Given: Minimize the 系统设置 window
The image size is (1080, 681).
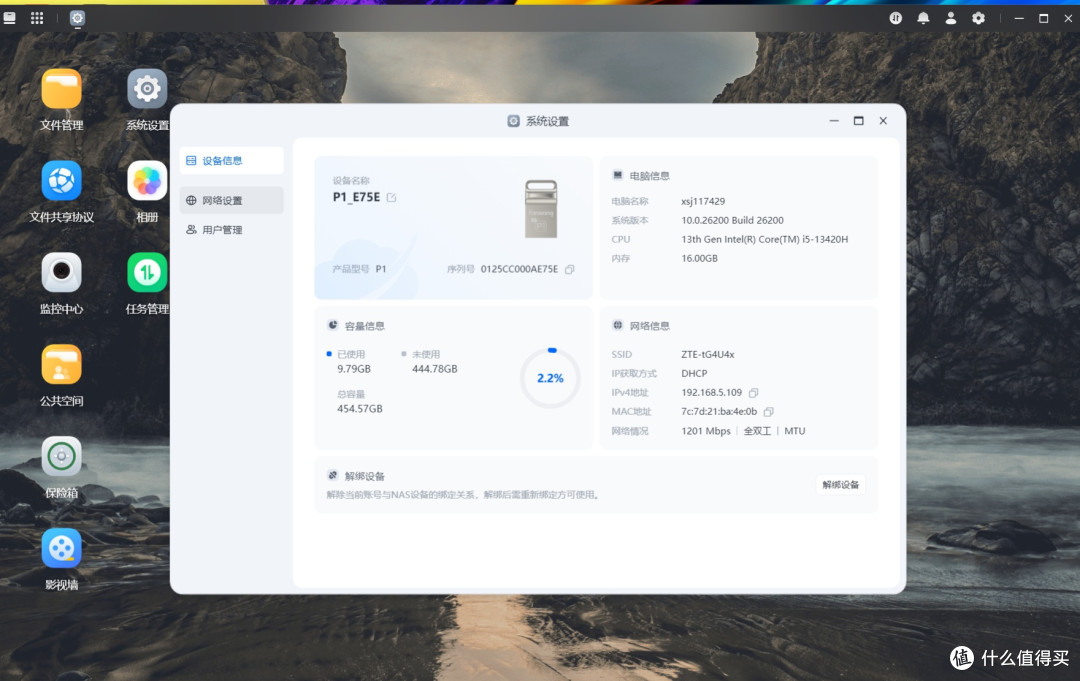Looking at the screenshot, I should (x=834, y=121).
